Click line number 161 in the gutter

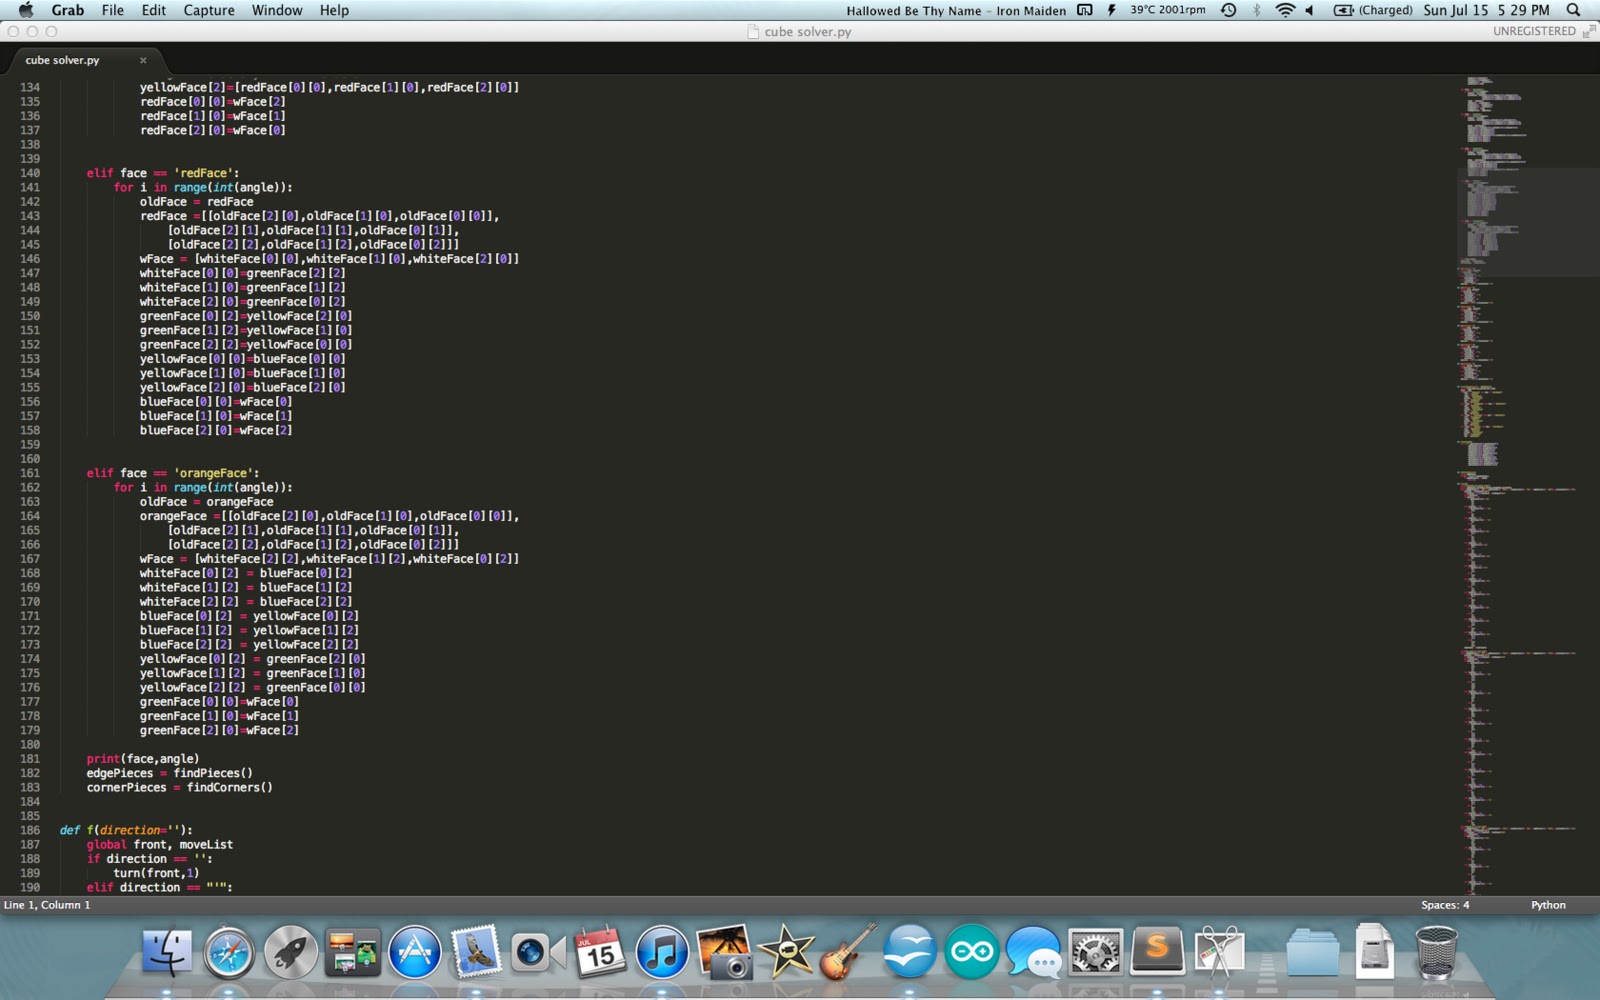30,473
